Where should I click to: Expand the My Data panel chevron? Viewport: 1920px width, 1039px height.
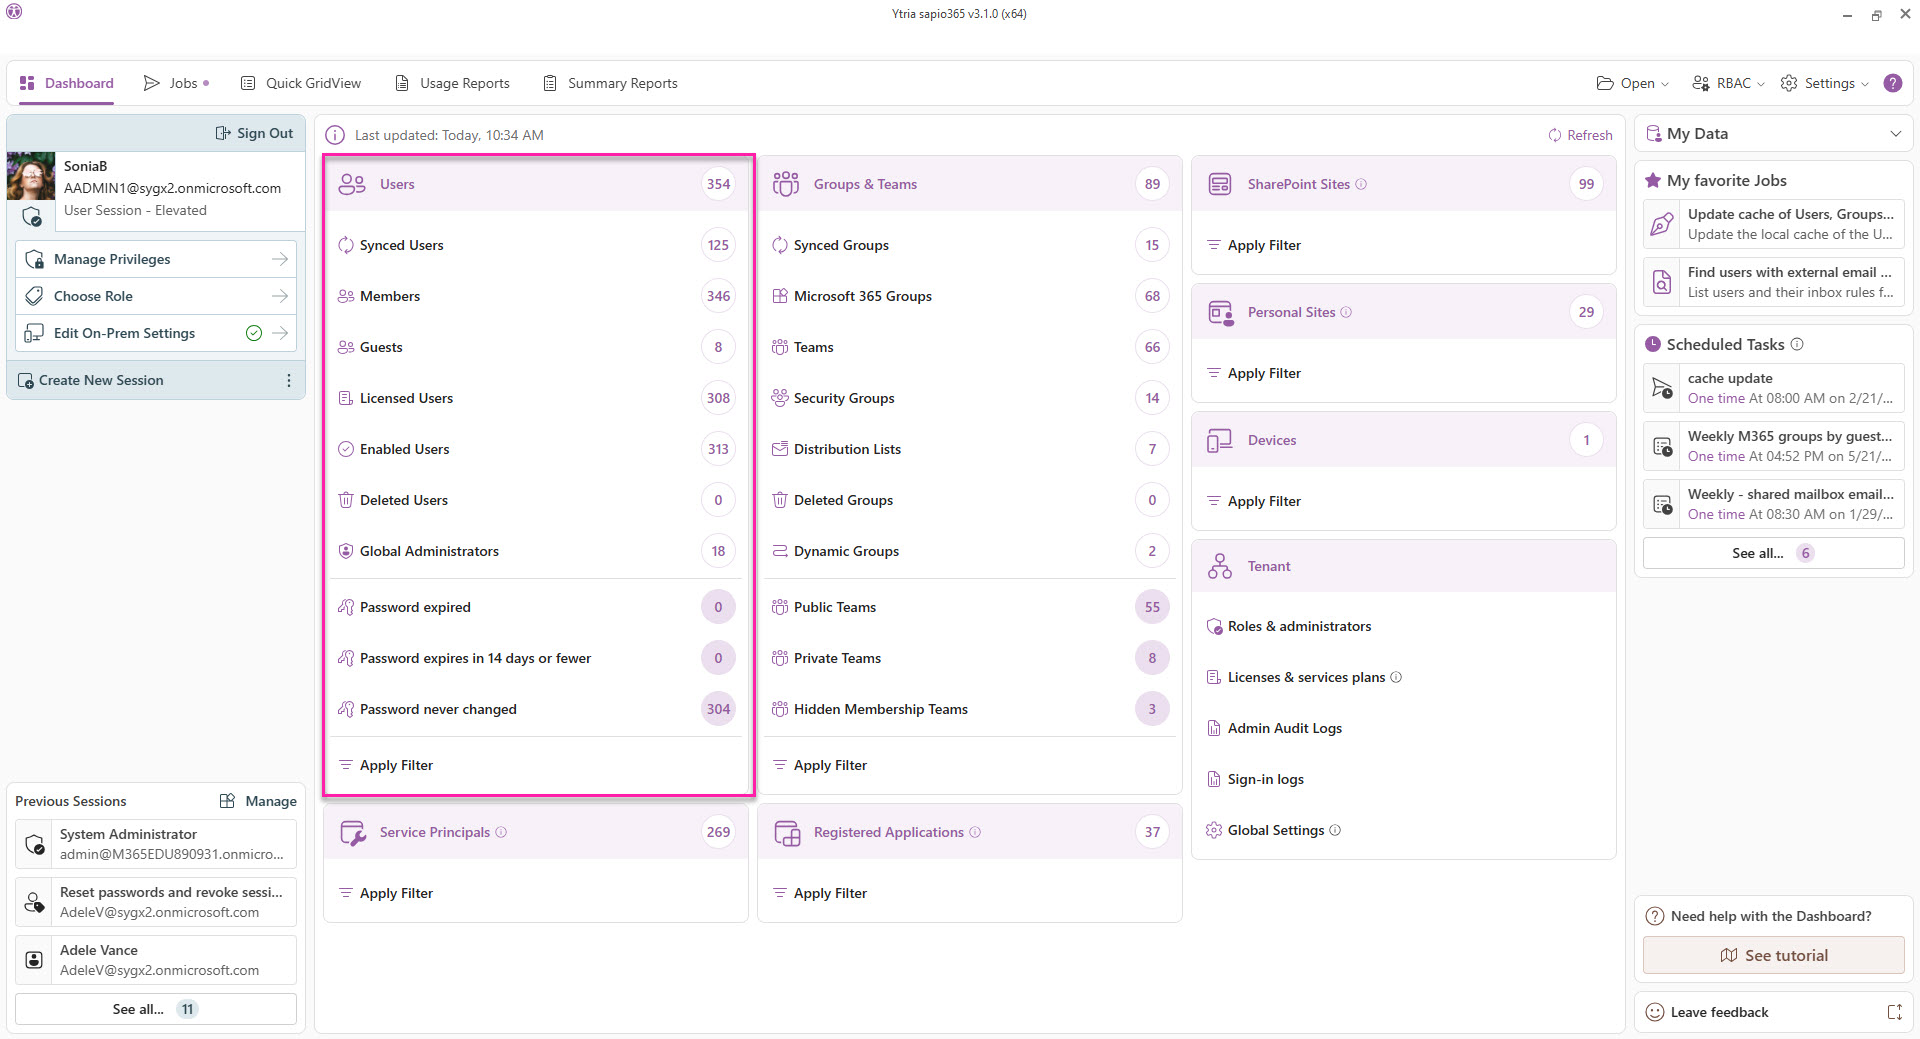pyautogui.click(x=1895, y=134)
